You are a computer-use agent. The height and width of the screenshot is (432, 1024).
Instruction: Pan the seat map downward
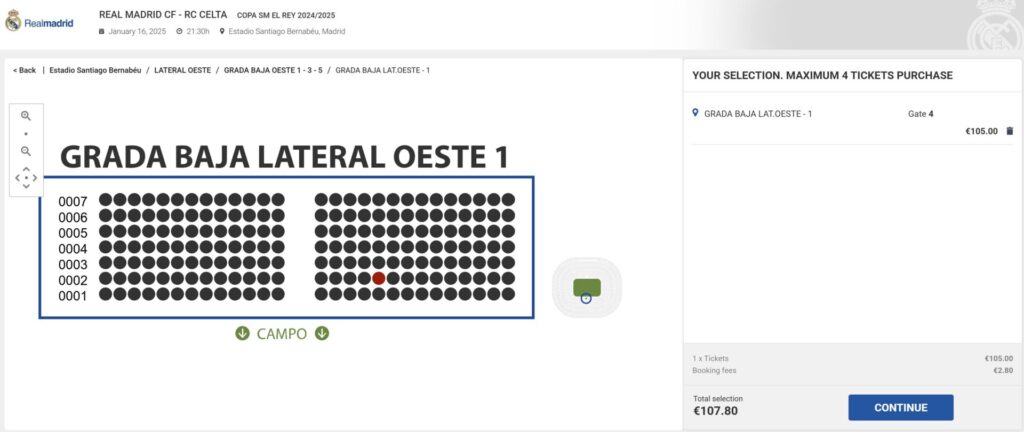click(x=26, y=186)
